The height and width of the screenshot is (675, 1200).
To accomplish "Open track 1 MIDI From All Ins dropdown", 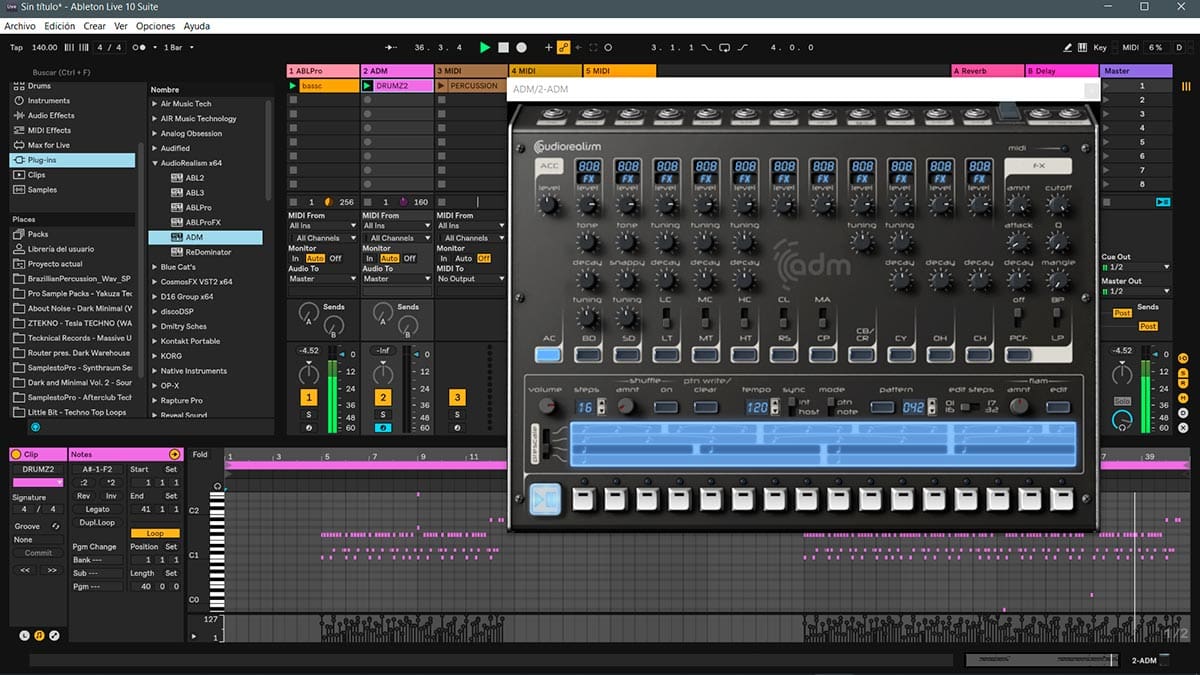I will 322,226.
